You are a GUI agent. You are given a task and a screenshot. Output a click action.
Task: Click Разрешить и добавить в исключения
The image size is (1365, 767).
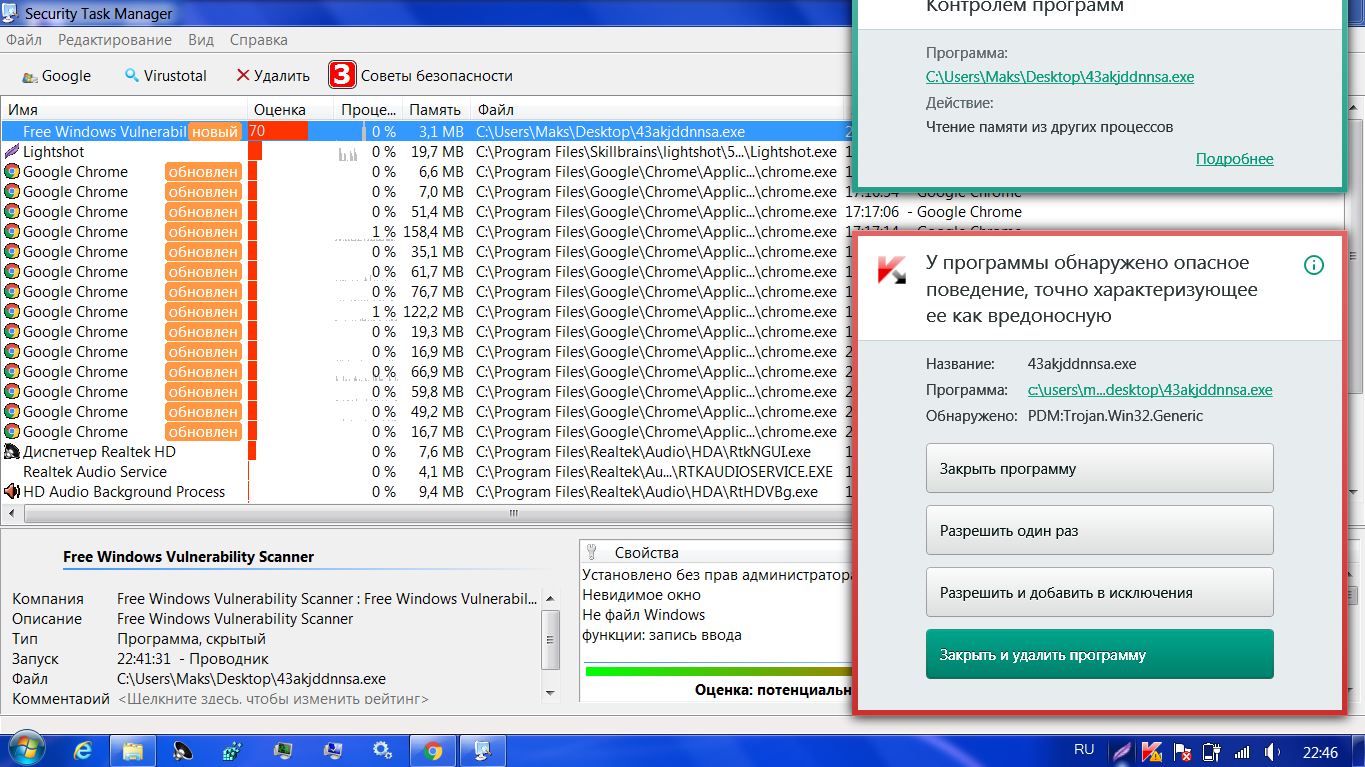click(x=1100, y=592)
